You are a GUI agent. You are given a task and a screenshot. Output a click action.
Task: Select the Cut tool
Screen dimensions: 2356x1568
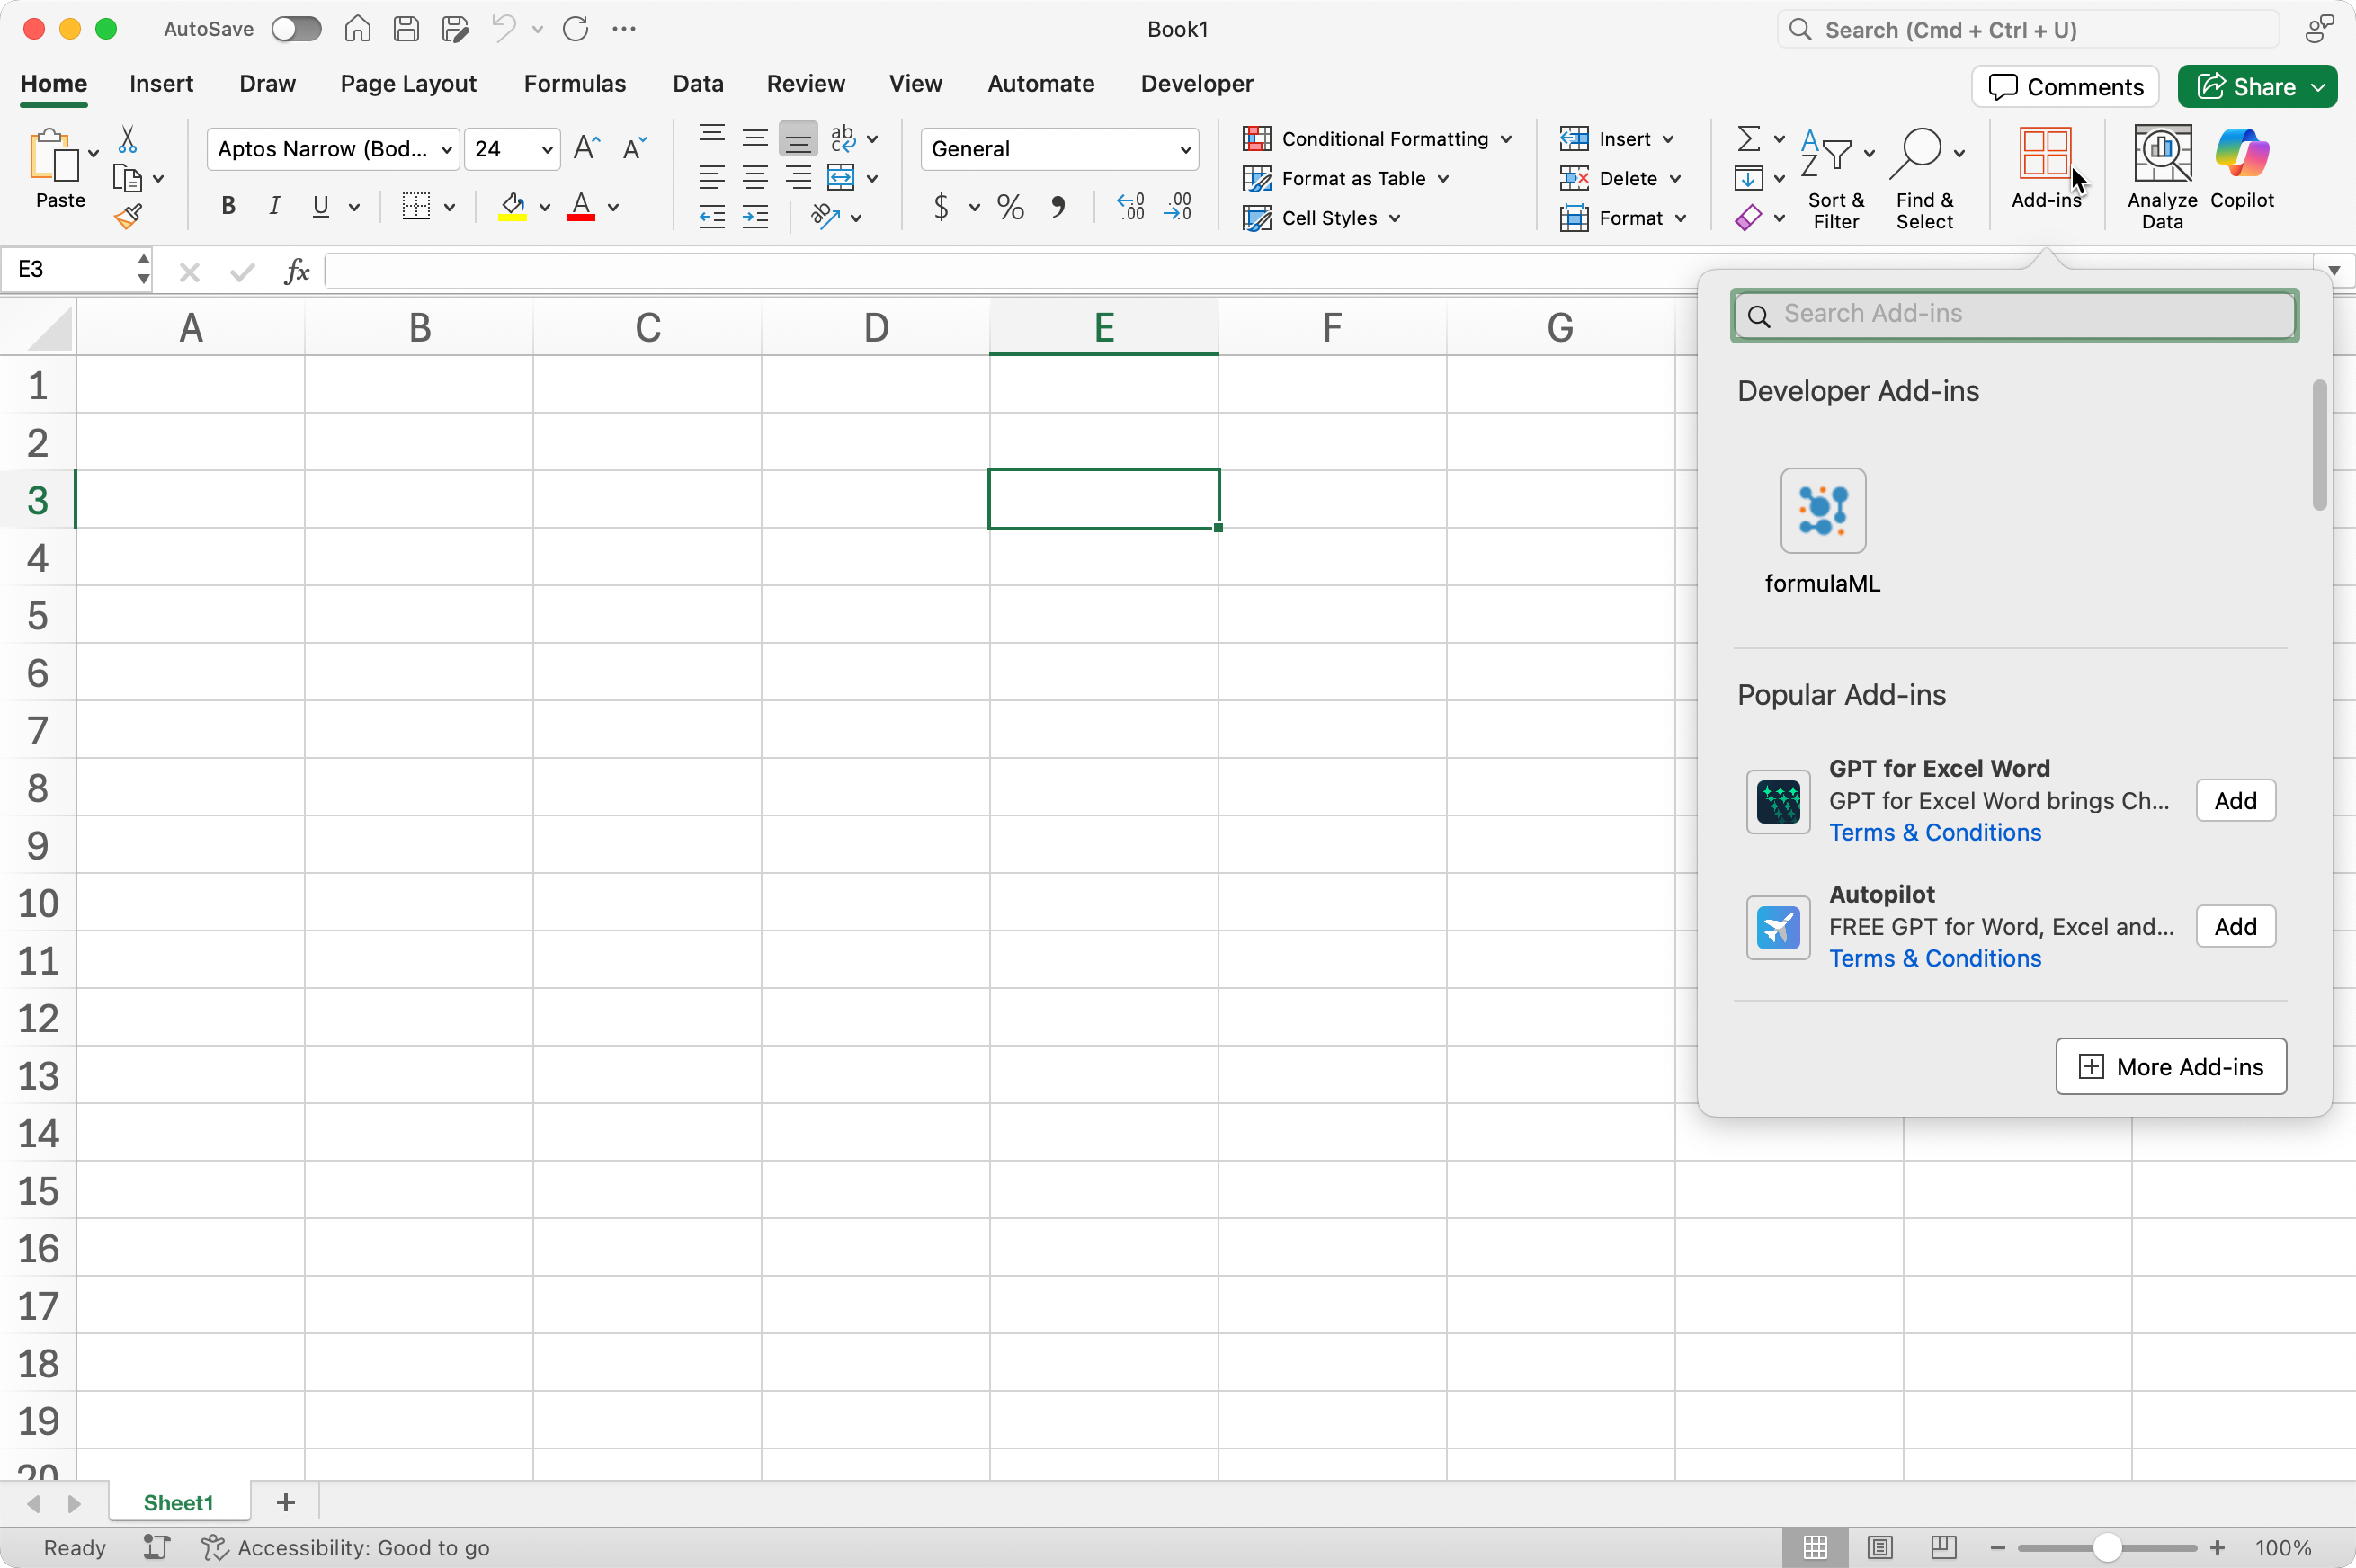point(128,138)
